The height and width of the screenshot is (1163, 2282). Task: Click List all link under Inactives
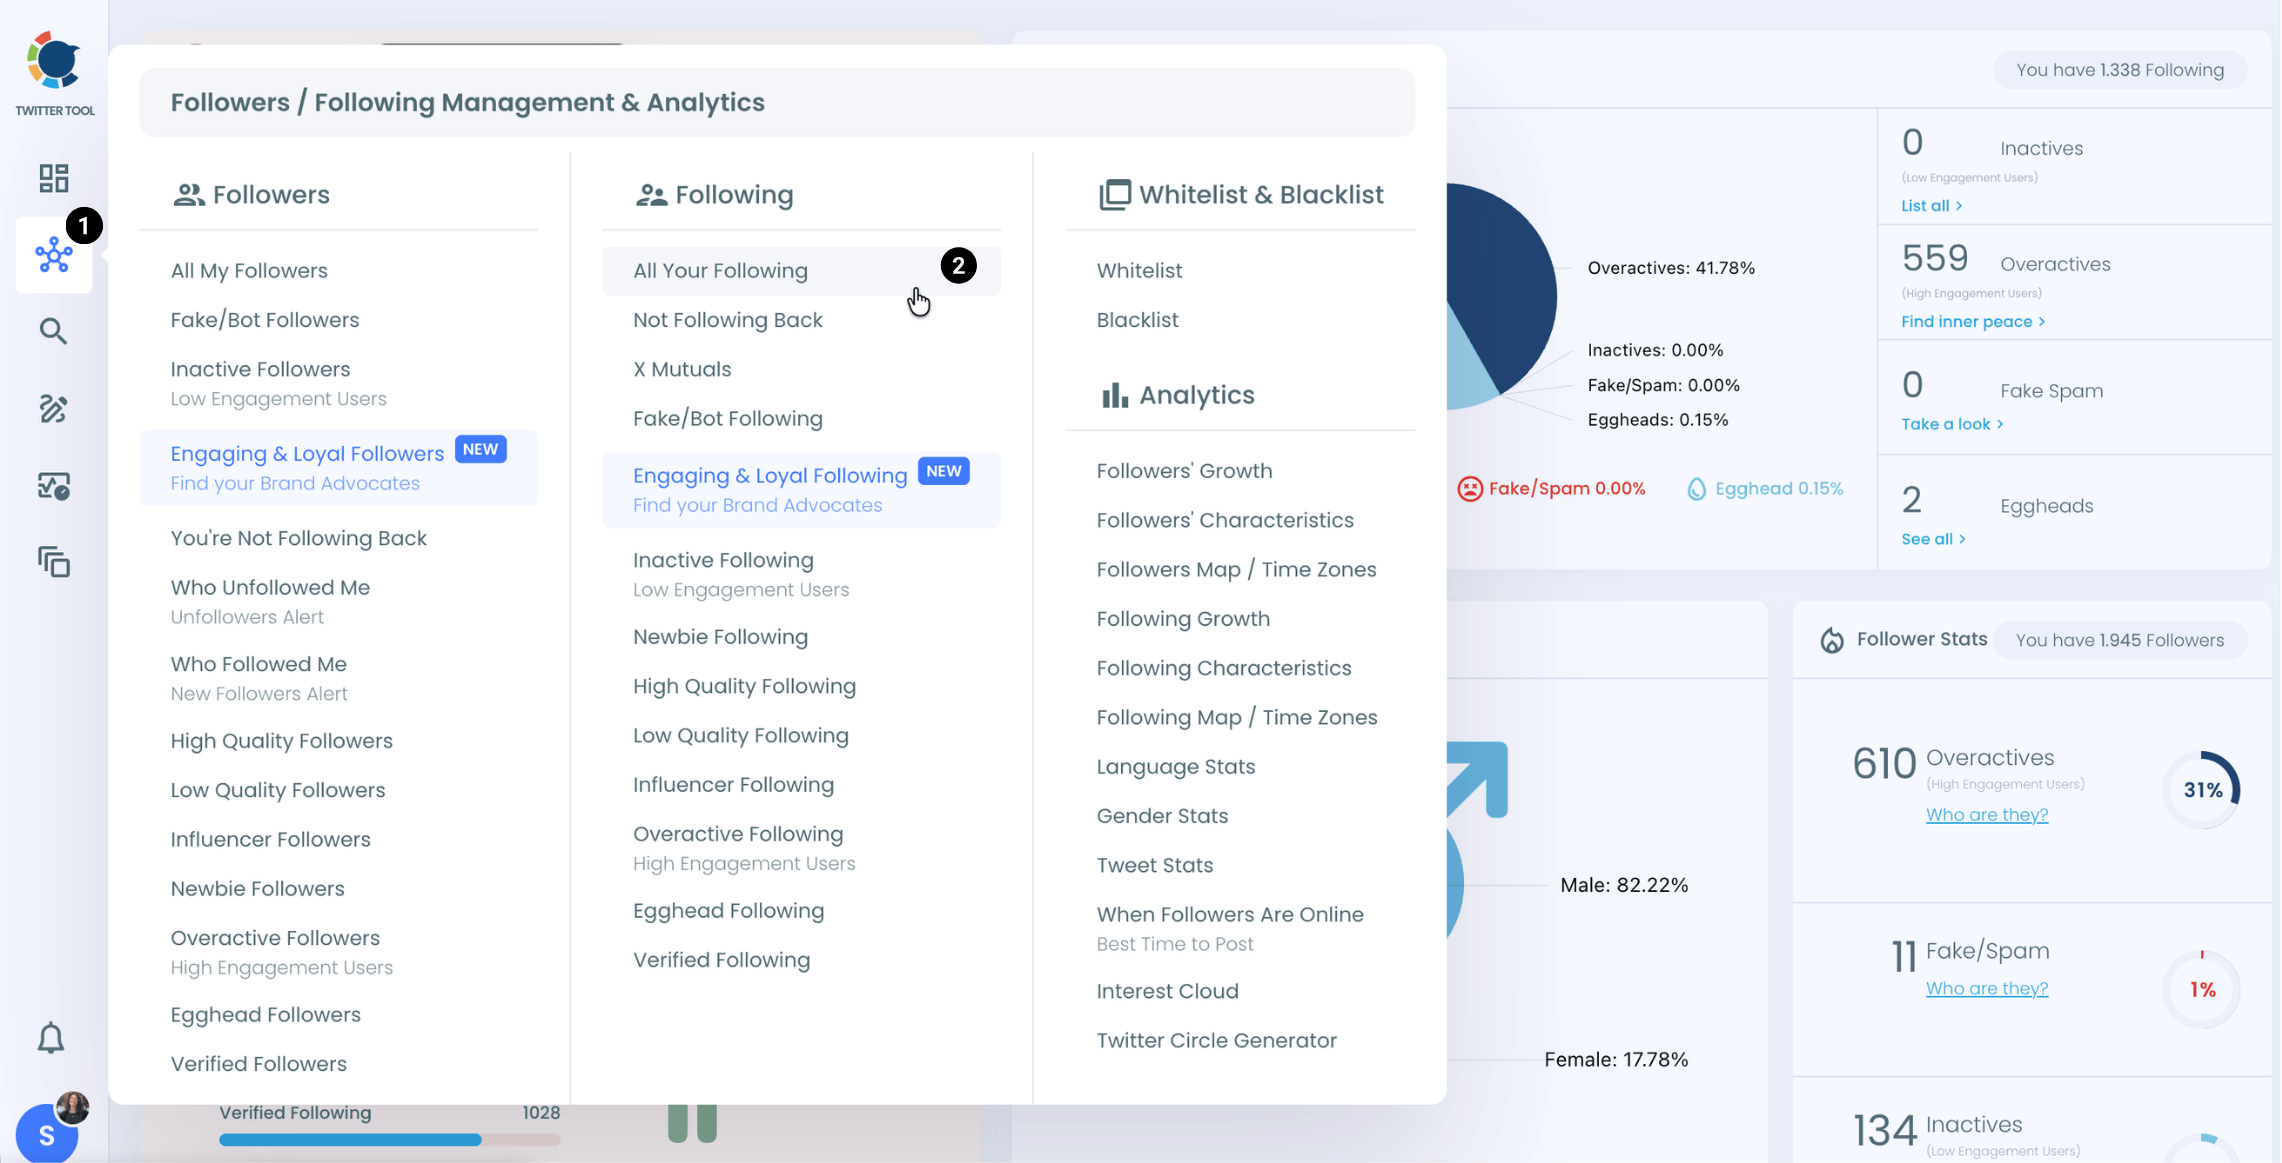click(x=1931, y=206)
